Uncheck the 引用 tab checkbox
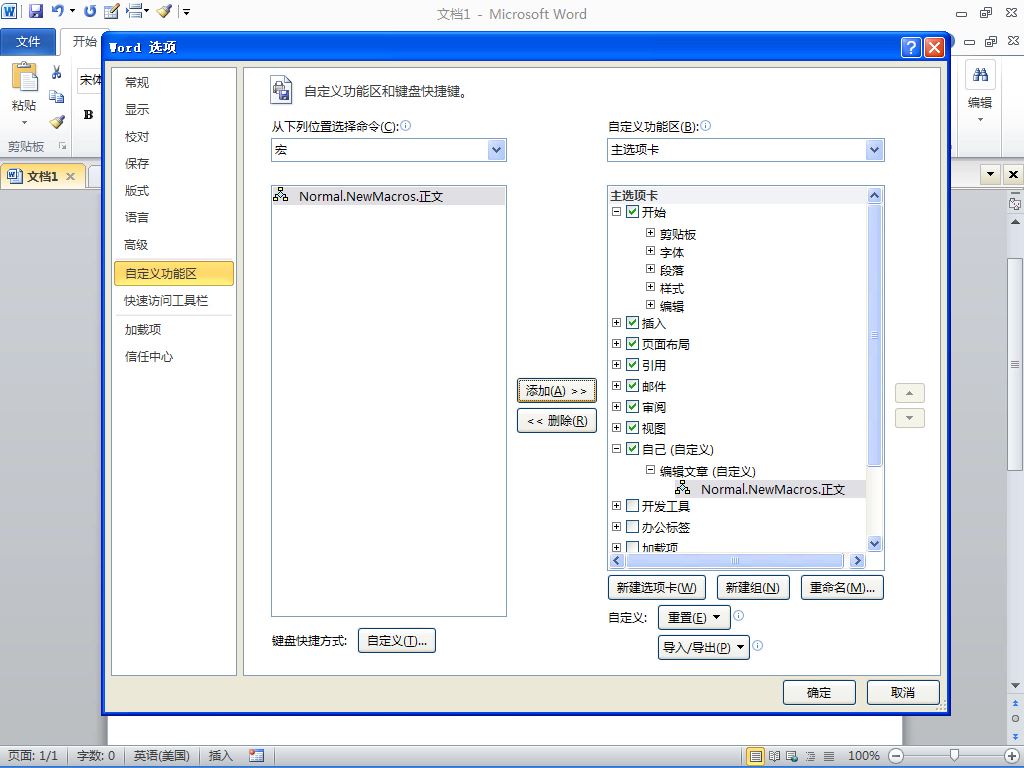Viewport: 1024px width, 768px height. tap(632, 364)
